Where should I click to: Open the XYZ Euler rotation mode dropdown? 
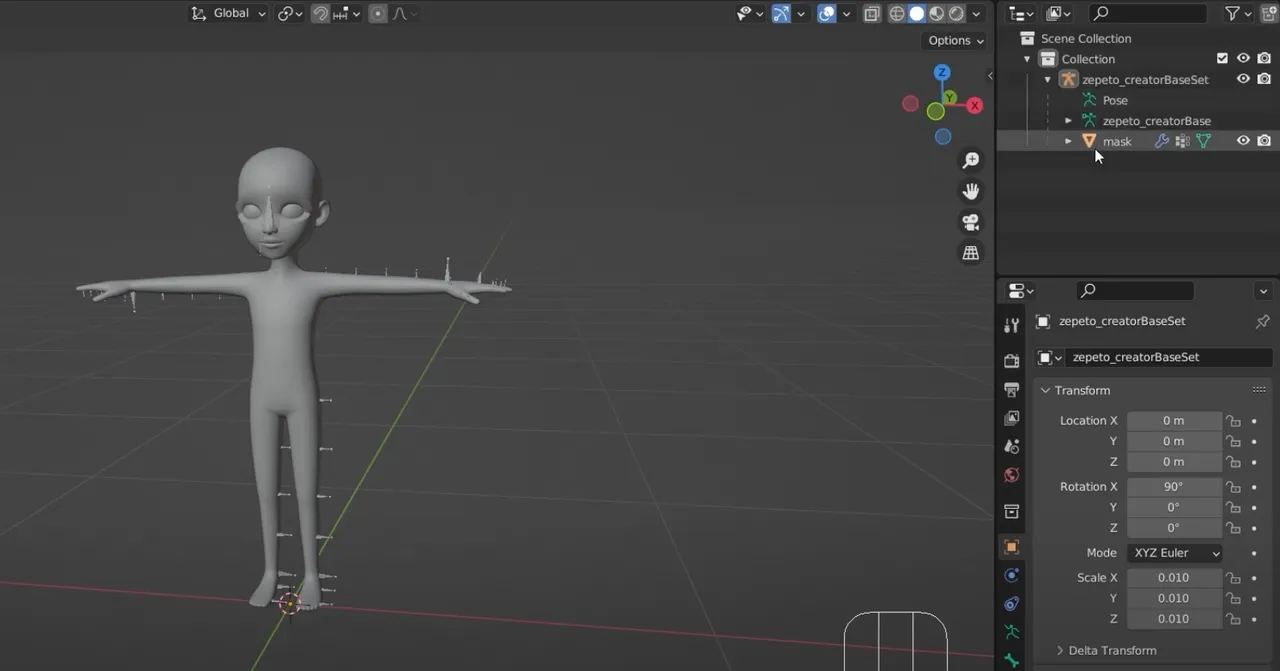click(1174, 553)
